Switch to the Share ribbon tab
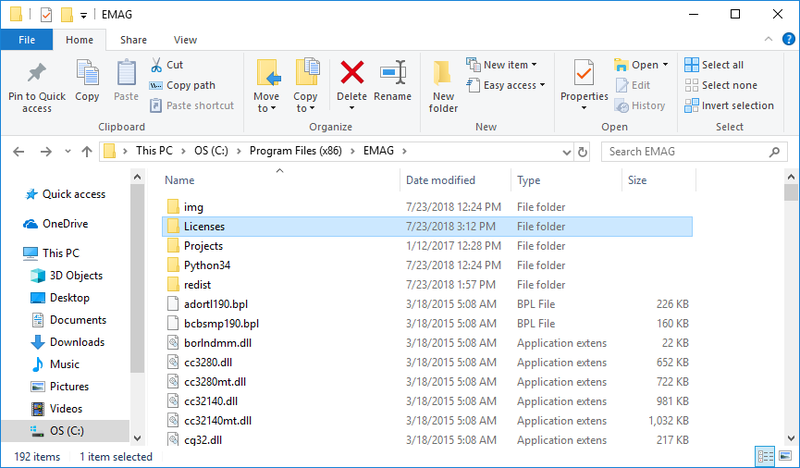800x468 pixels. tap(133, 40)
